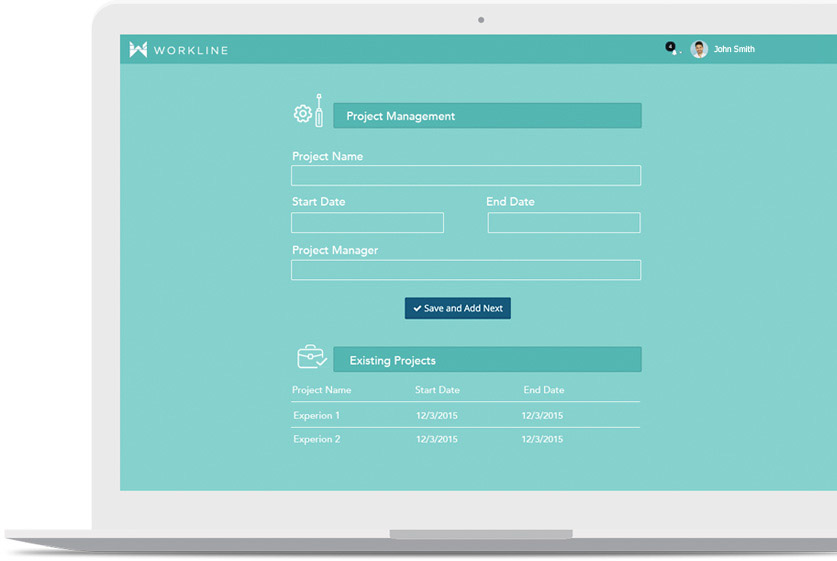Click the briefcase Existing Projects icon
This screenshot has width=837, height=561.
tap(312, 357)
